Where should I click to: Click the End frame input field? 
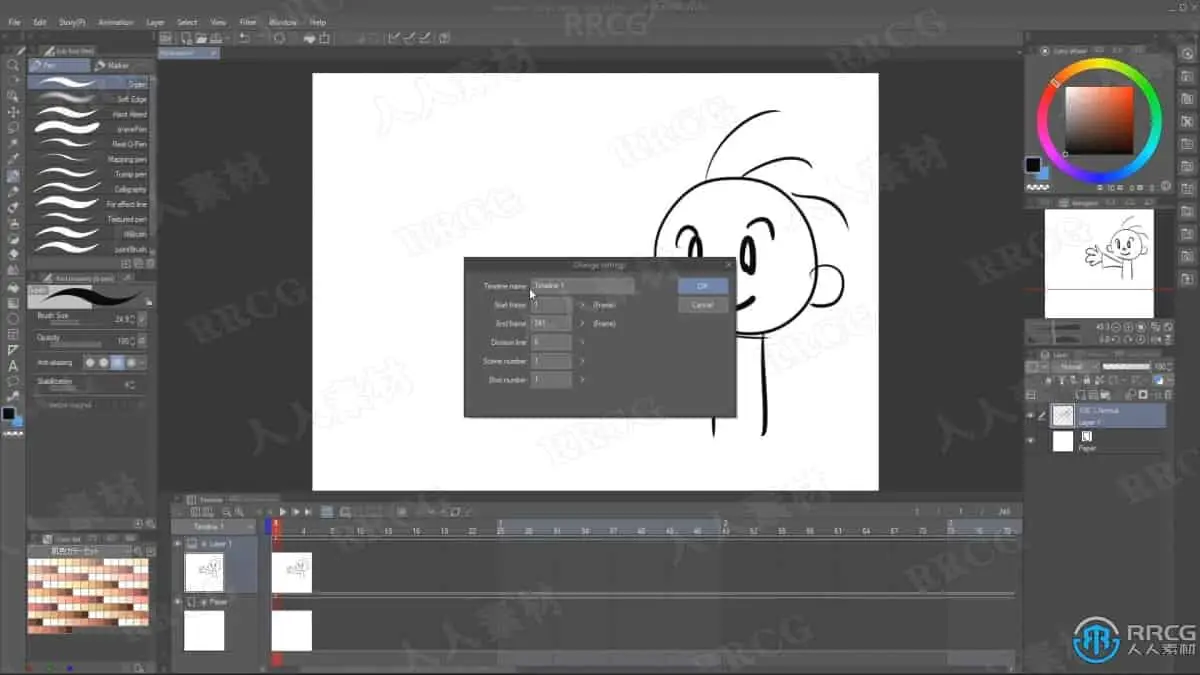click(551, 323)
